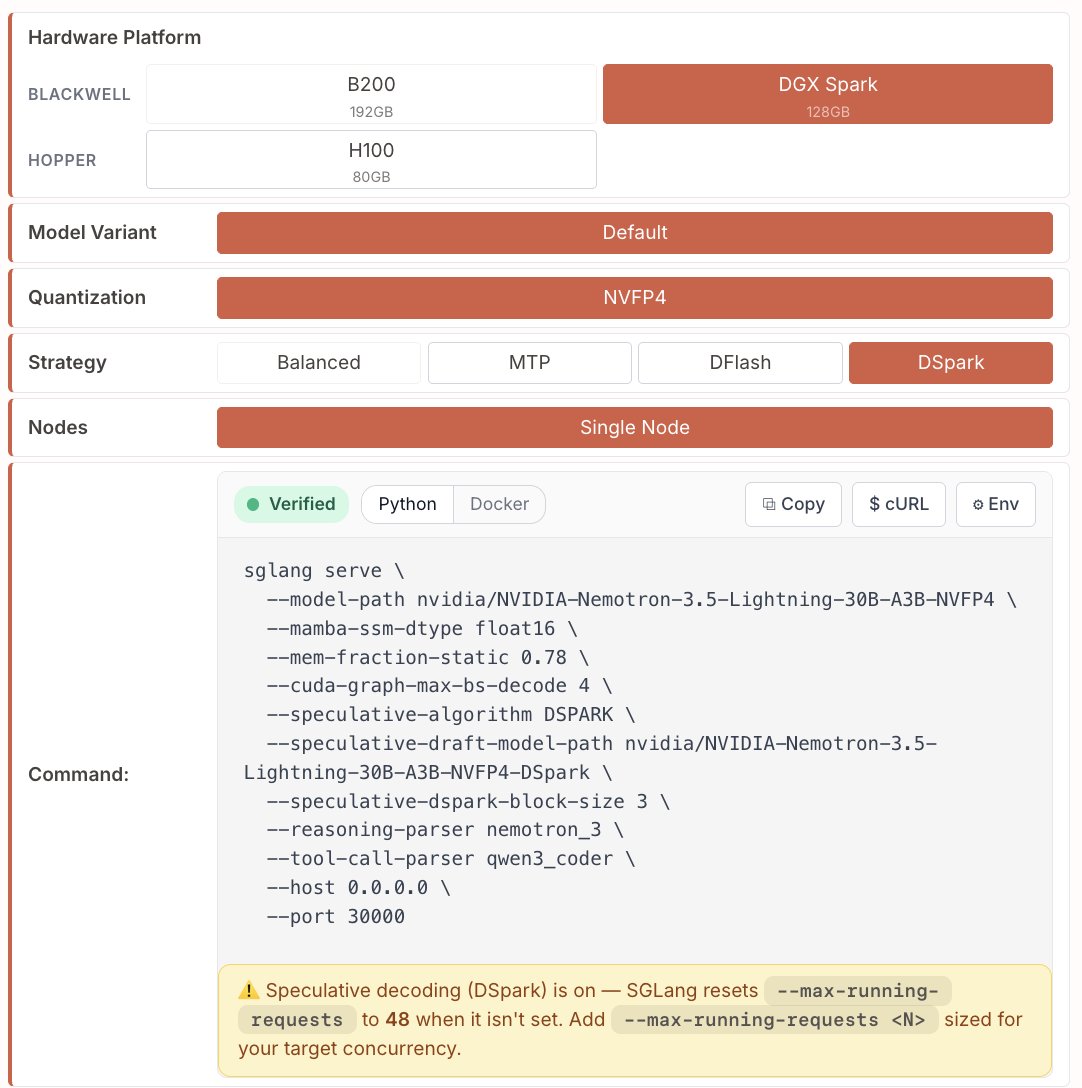Viewport: 1082px width, 1088px height.
Task: Click the --speculative-algorithm DSPARK line
Action: 450,715
